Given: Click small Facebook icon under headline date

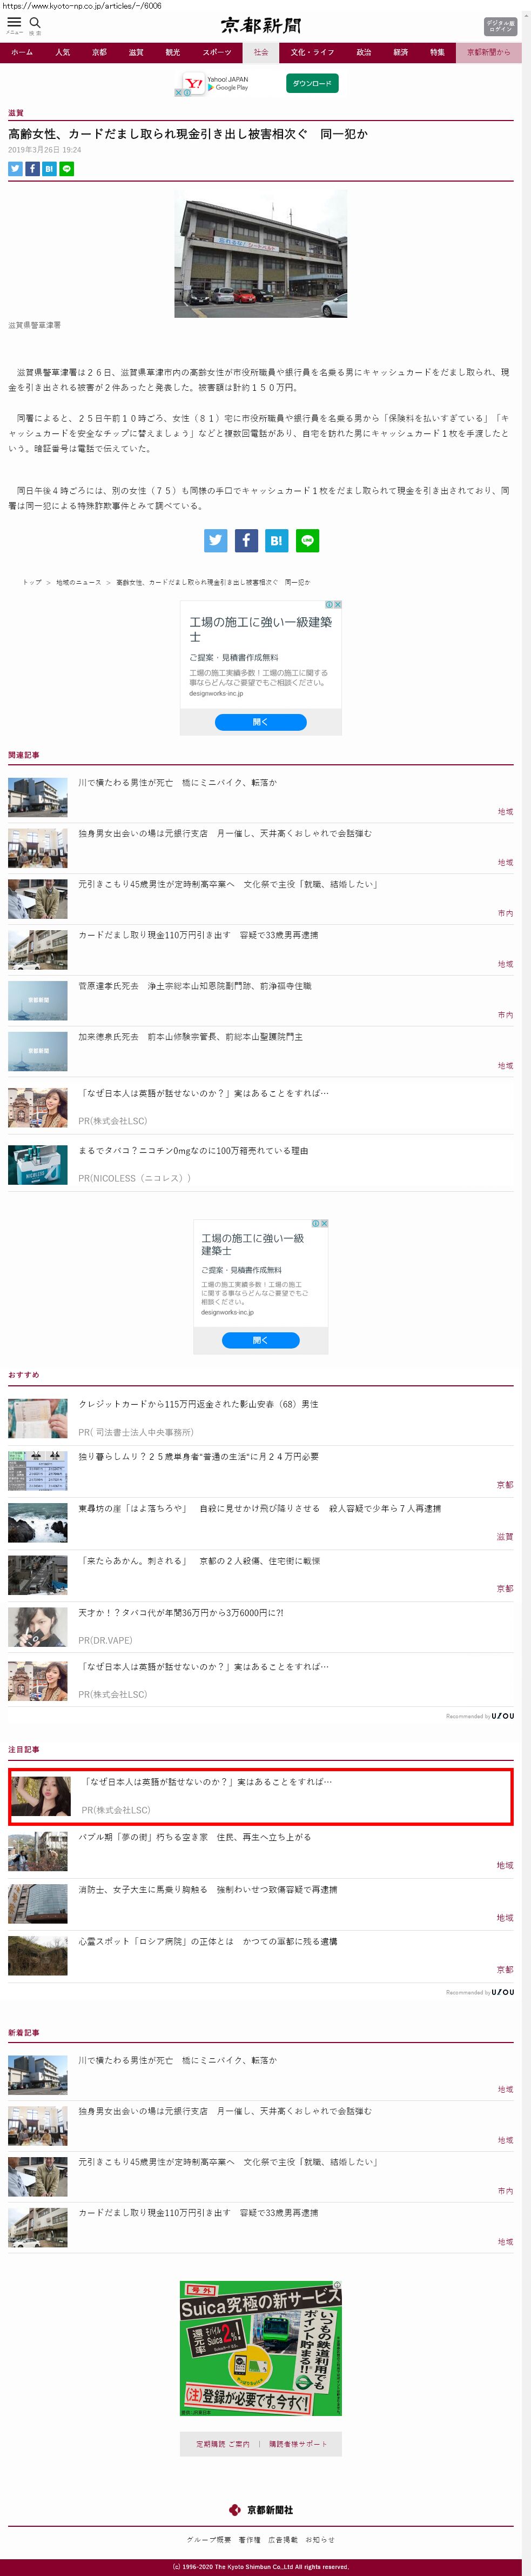Looking at the screenshot, I should [32, 169].
